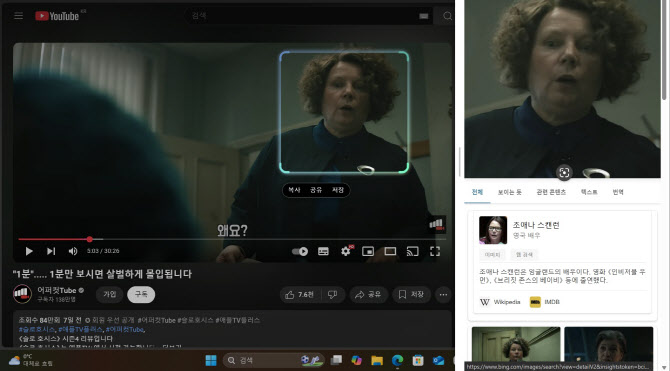Enable theater mode view

[390, 251]
